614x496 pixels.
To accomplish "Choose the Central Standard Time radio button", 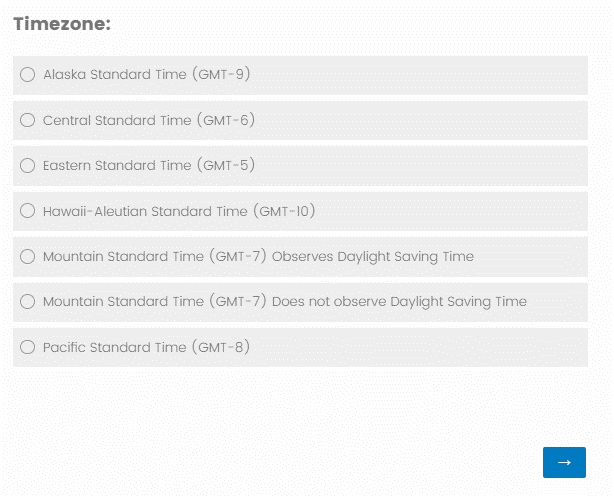I will (28, 120).
